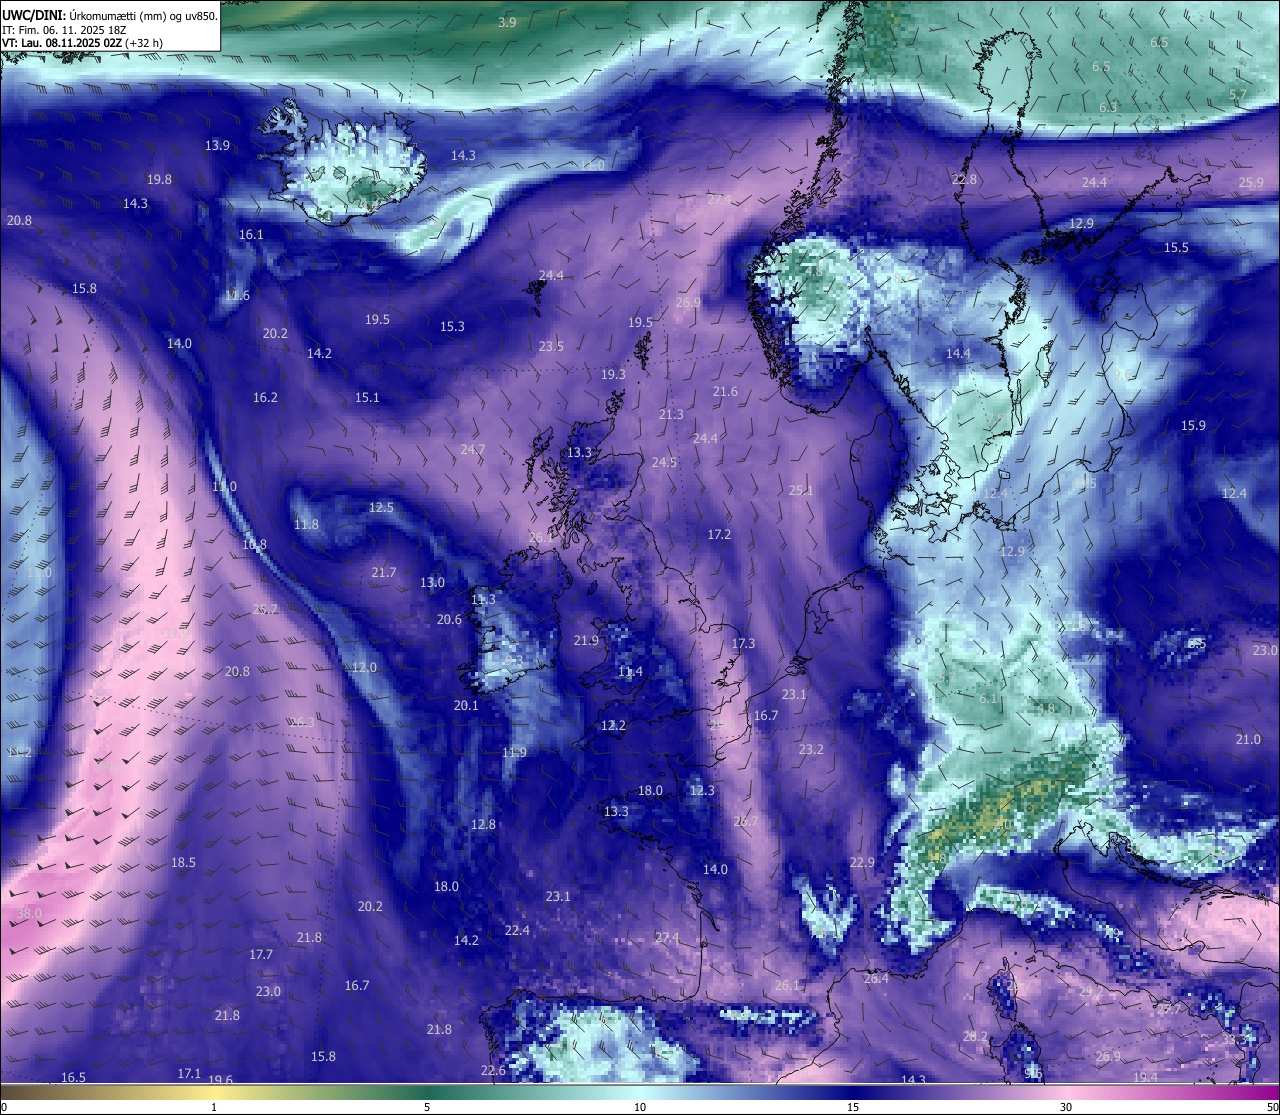Image resolution: width=1280 pixels, height=1115 pixels.
Task: Select the 12.5 value west of Ireland
Action: click(381, 507)
